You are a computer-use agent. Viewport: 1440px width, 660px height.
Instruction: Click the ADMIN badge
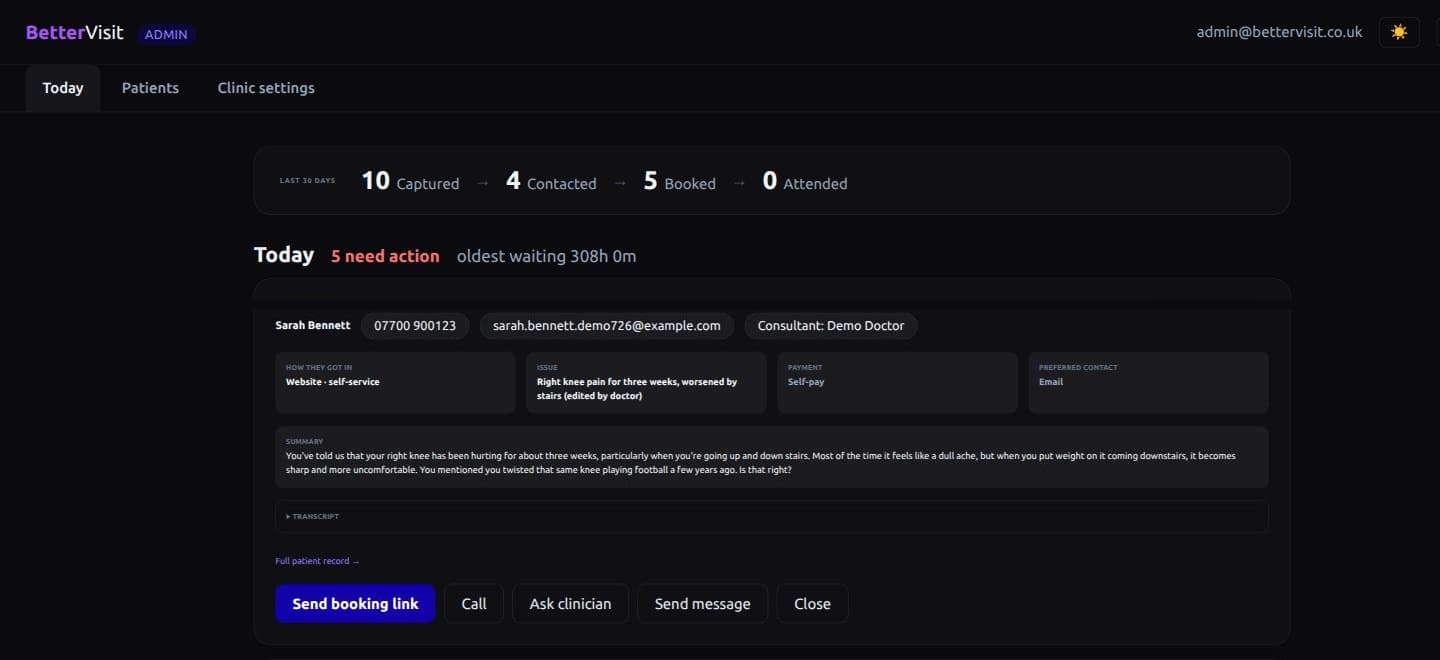pos(166,34)
